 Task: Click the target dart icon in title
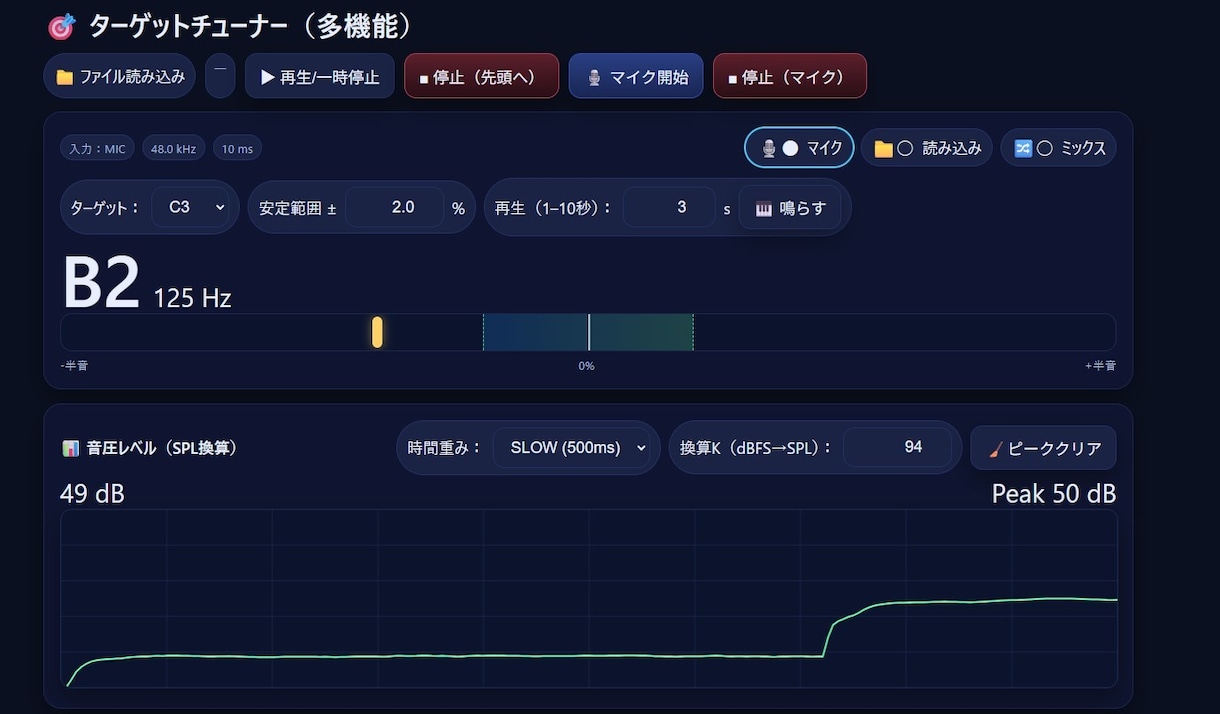[62, 27]
